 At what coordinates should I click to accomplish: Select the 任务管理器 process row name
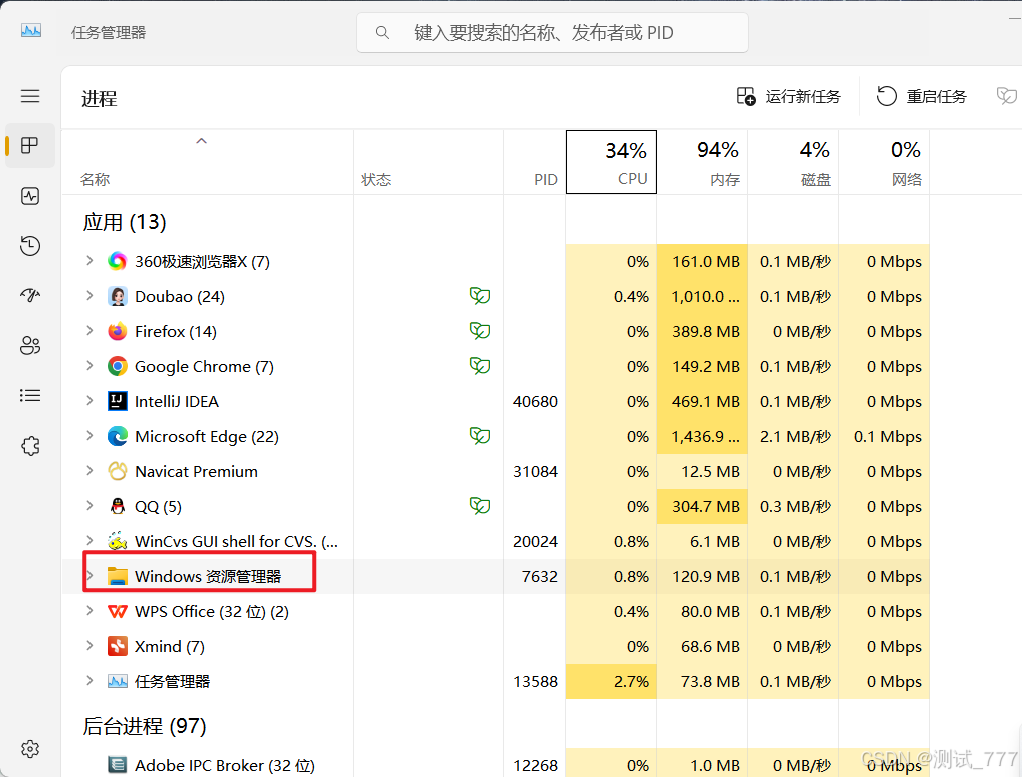click(x=172, y=681)
